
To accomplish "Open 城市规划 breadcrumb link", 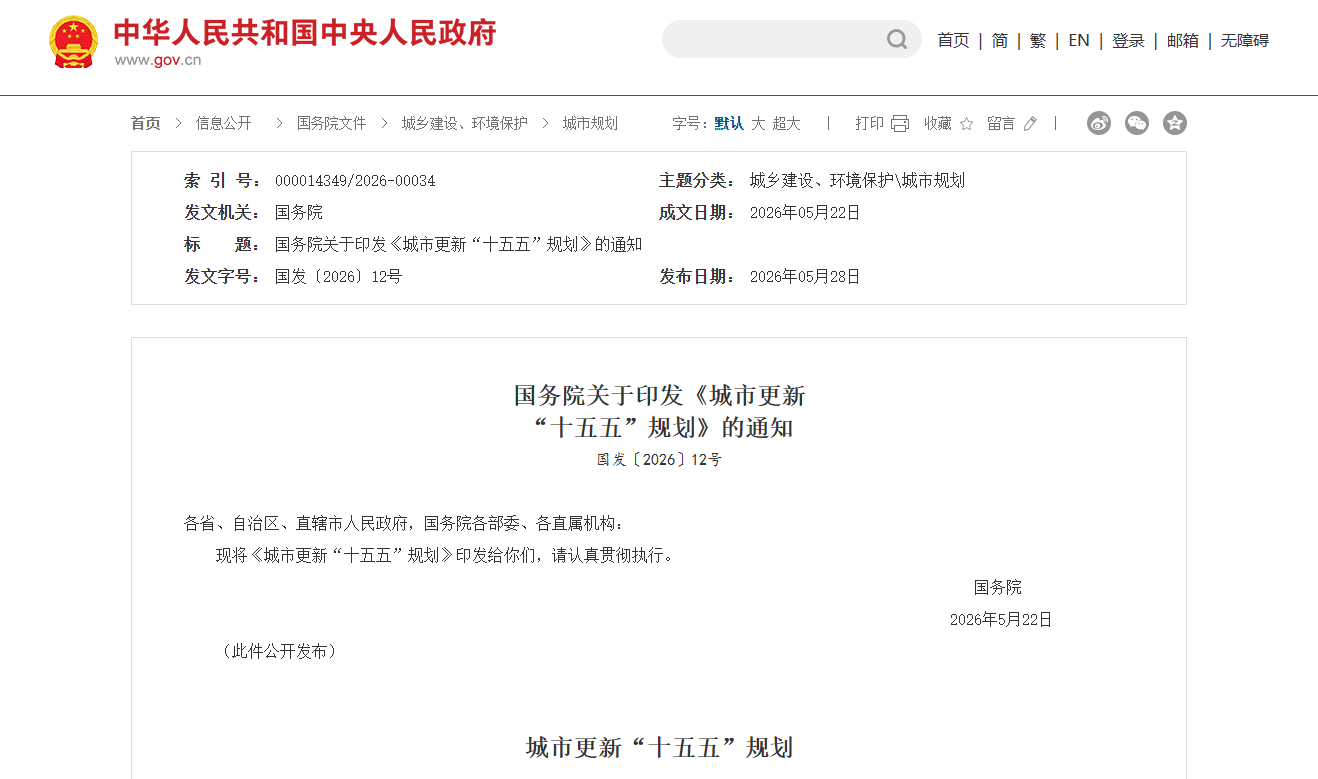I will pyautogui.click(x=590, y=123).
